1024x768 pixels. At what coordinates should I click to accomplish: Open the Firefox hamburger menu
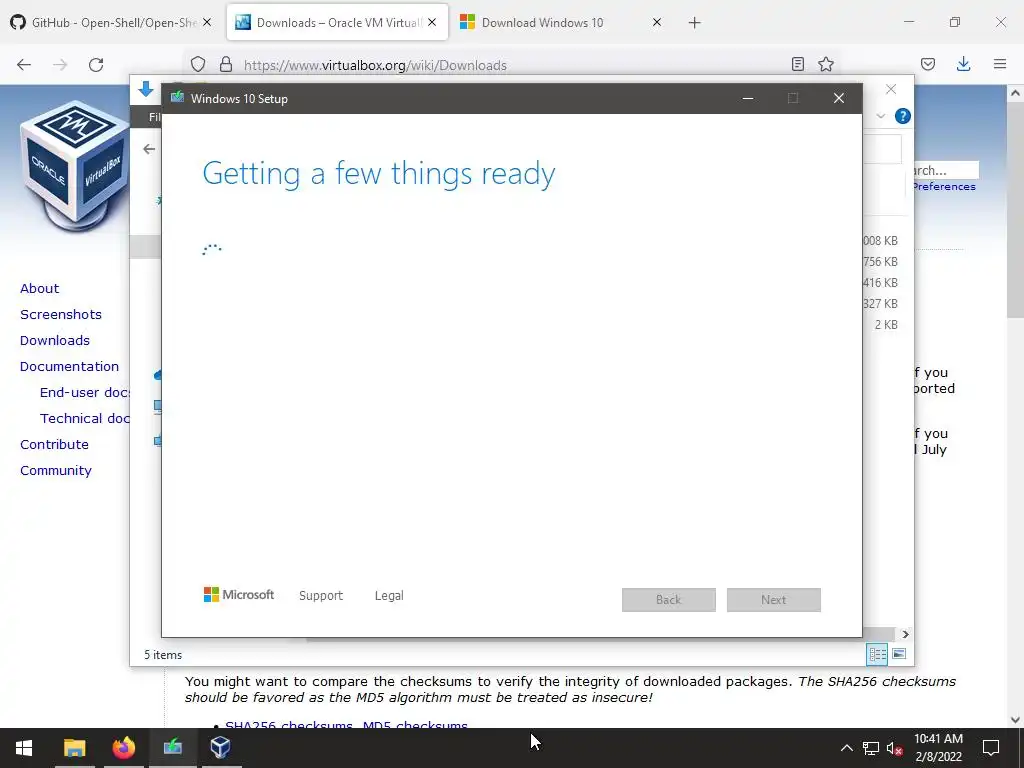pyautogui.click(x=1000, y=64)
